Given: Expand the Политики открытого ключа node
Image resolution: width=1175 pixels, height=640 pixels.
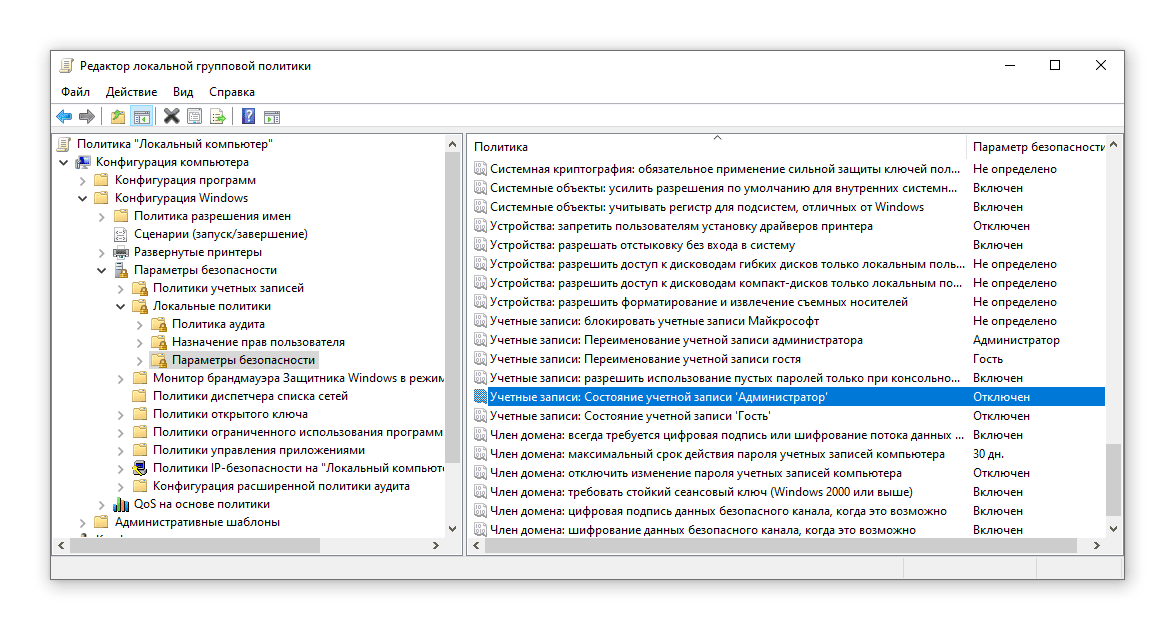Looking at the screenshot, I should [x=121, y=414].
